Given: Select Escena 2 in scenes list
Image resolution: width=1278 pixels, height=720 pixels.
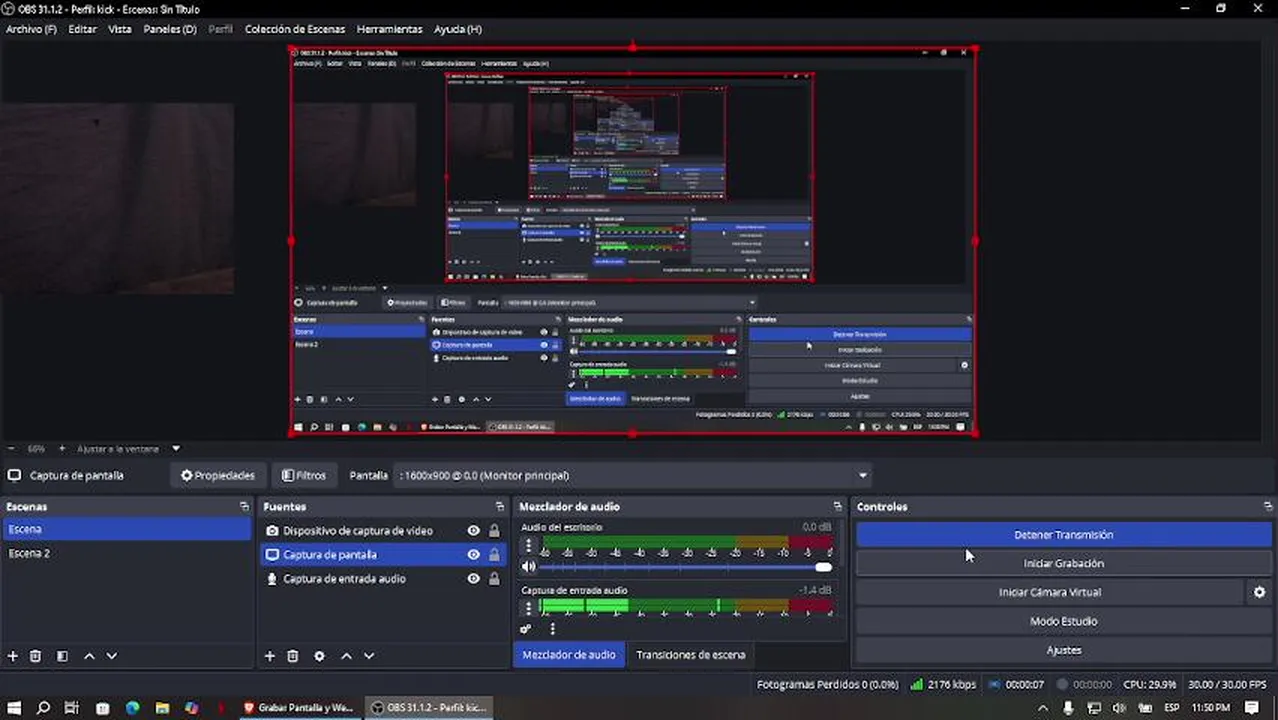Looking at the screenshot, I should [x=126, y=553].
